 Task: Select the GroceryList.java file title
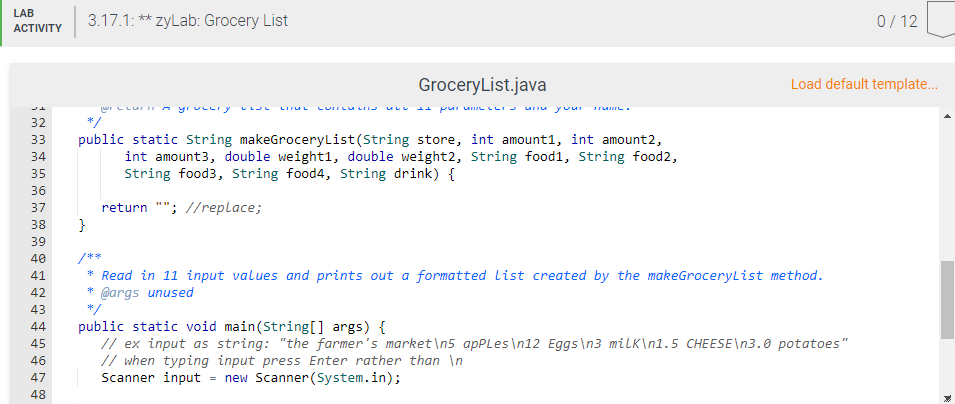tap(482, 85)
